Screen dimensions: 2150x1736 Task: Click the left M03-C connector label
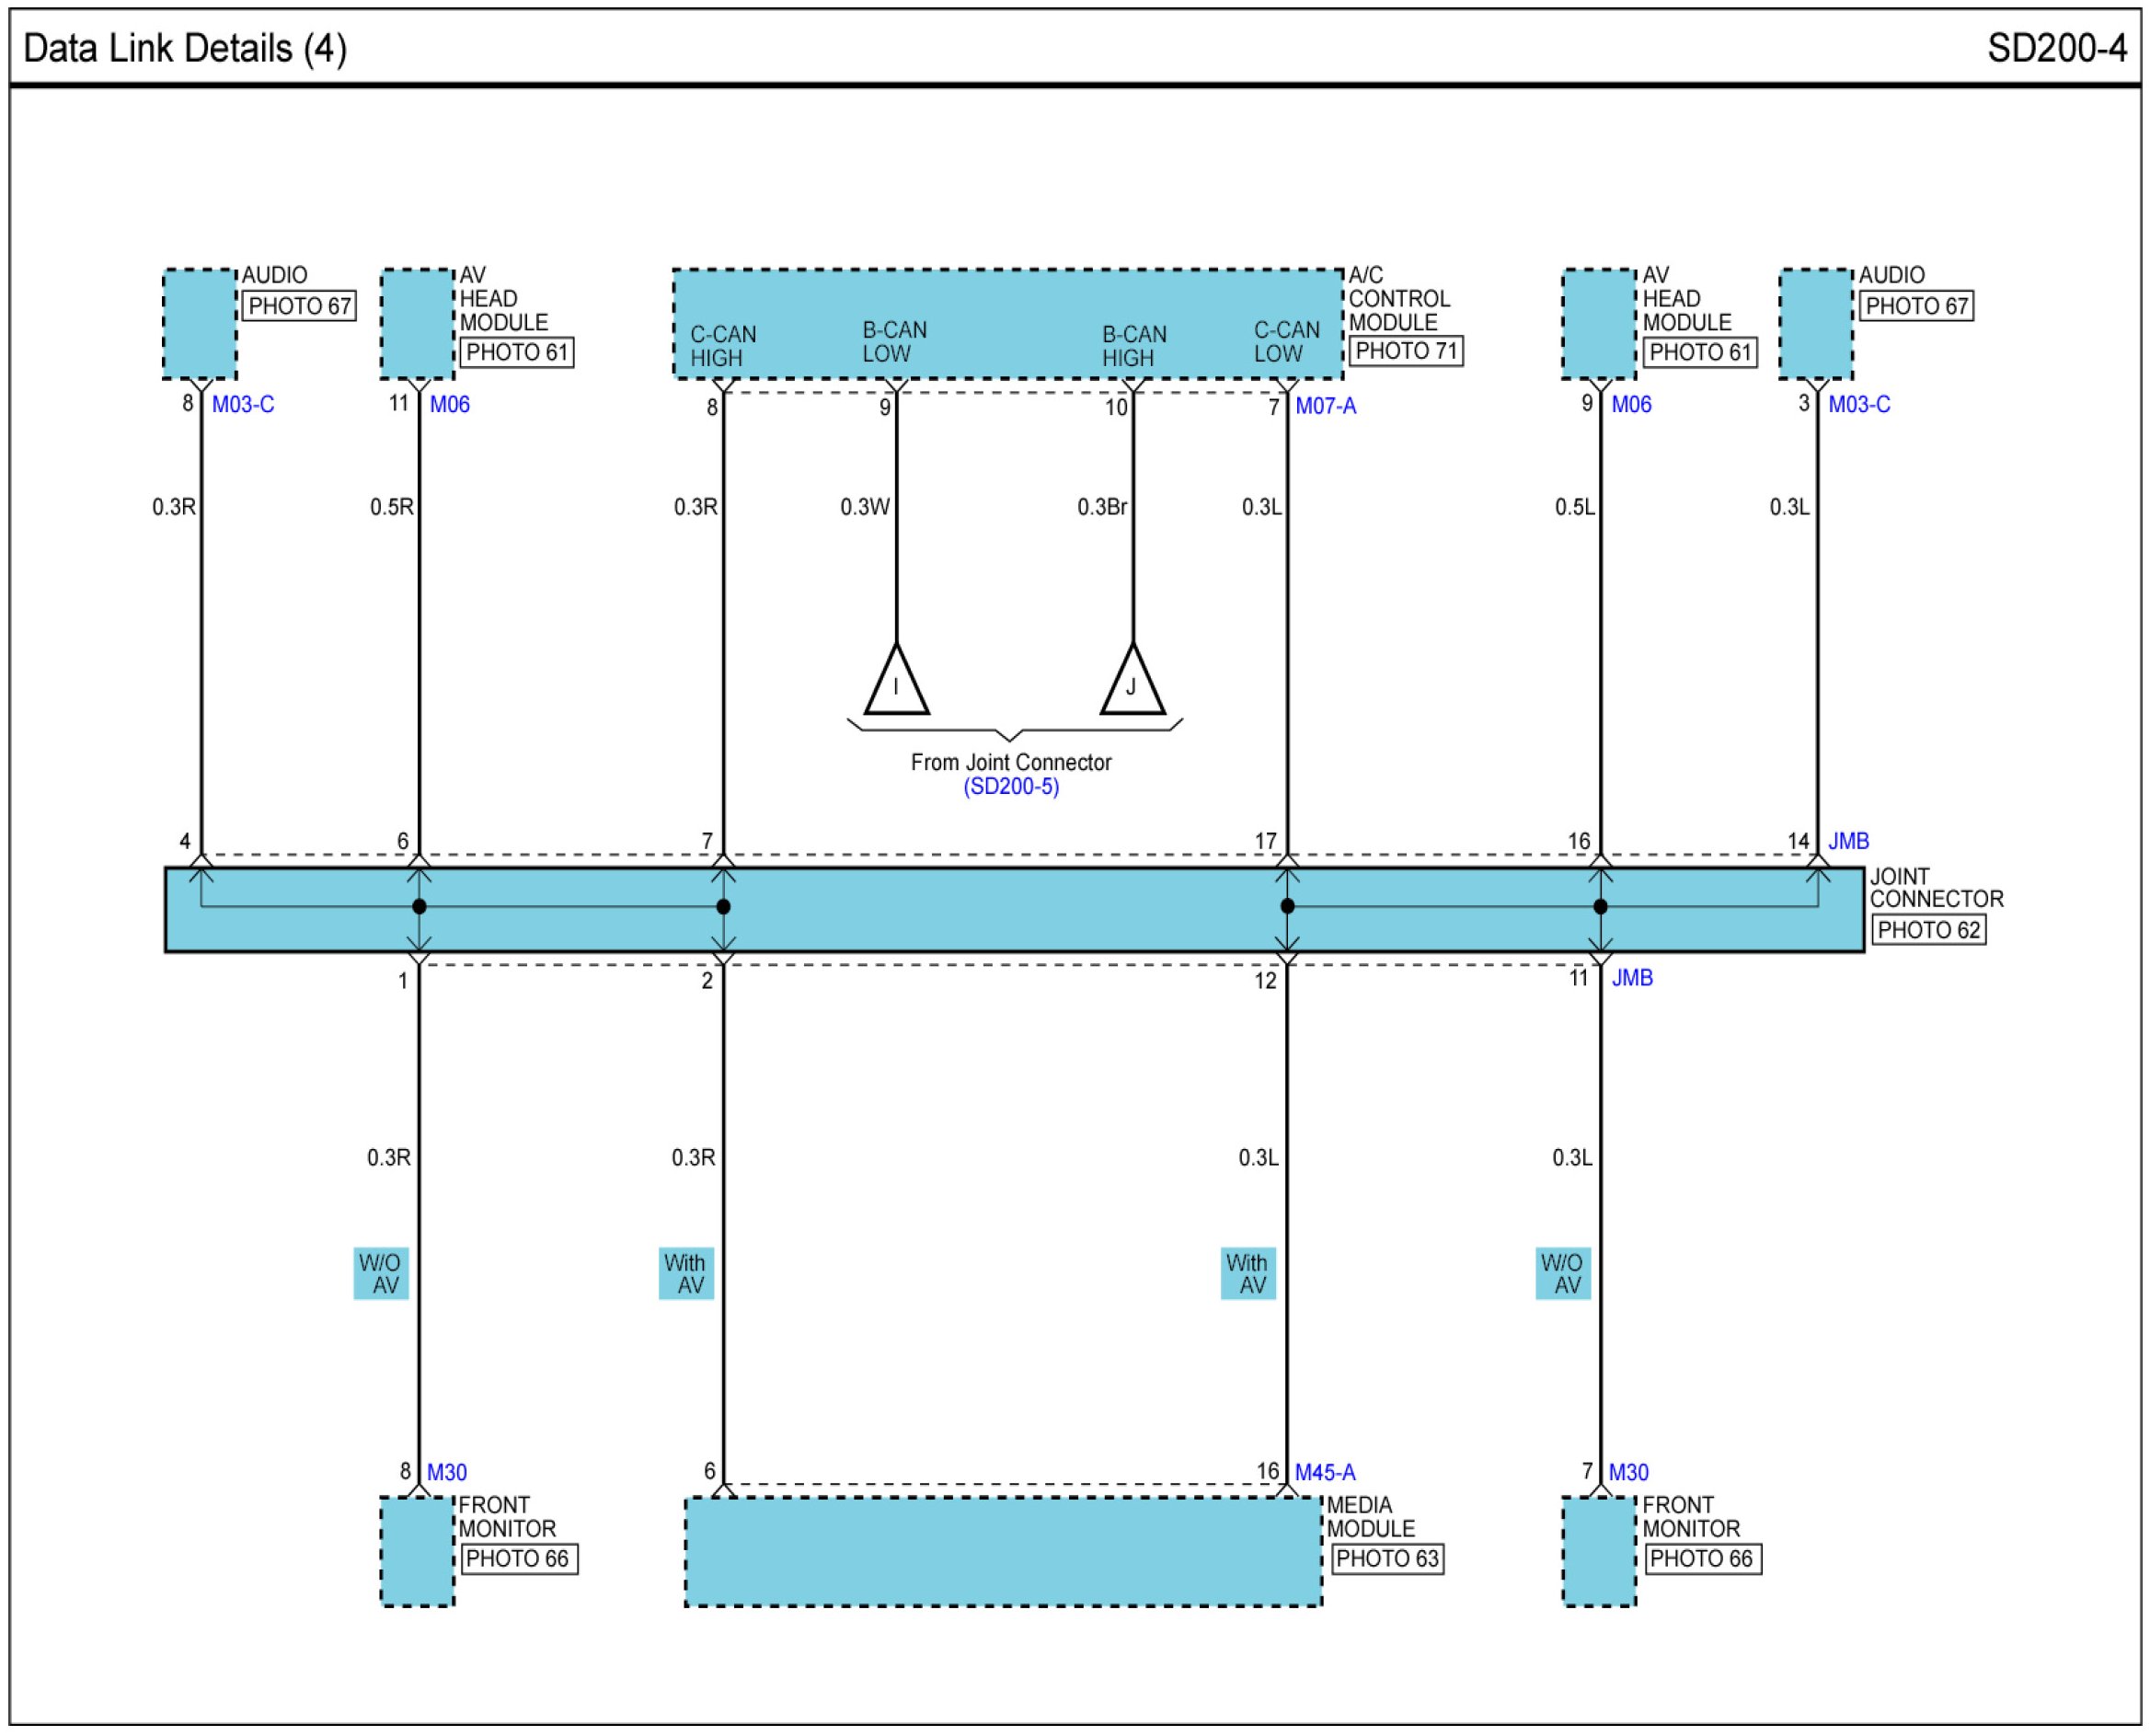click(x=242, y=404)
